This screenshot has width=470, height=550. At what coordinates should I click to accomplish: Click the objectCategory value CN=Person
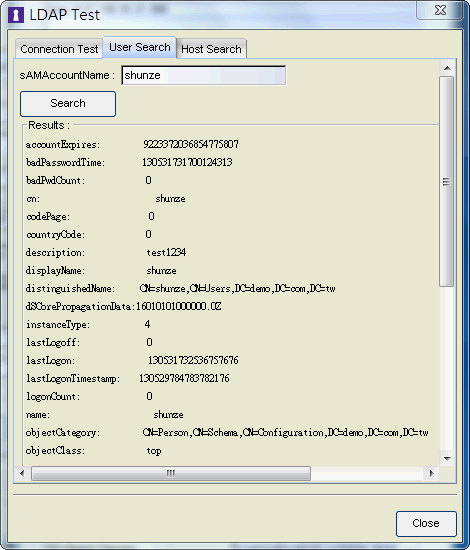[286, 432]
